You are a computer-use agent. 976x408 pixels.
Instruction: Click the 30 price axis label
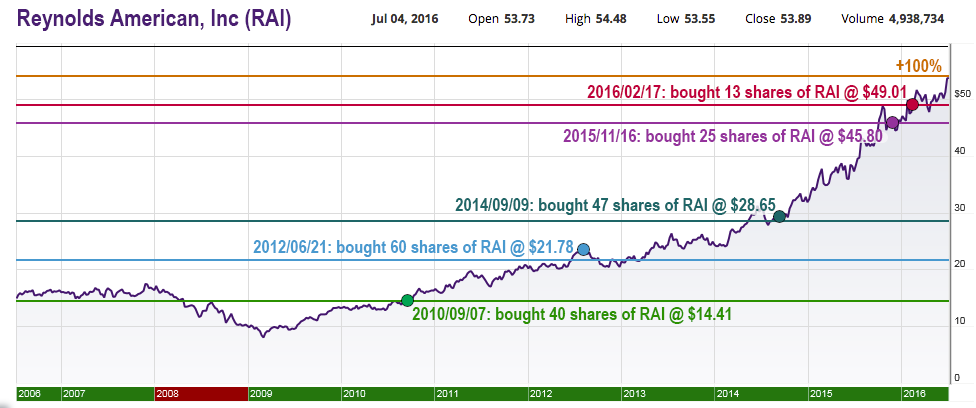click(x=959, y=207)
